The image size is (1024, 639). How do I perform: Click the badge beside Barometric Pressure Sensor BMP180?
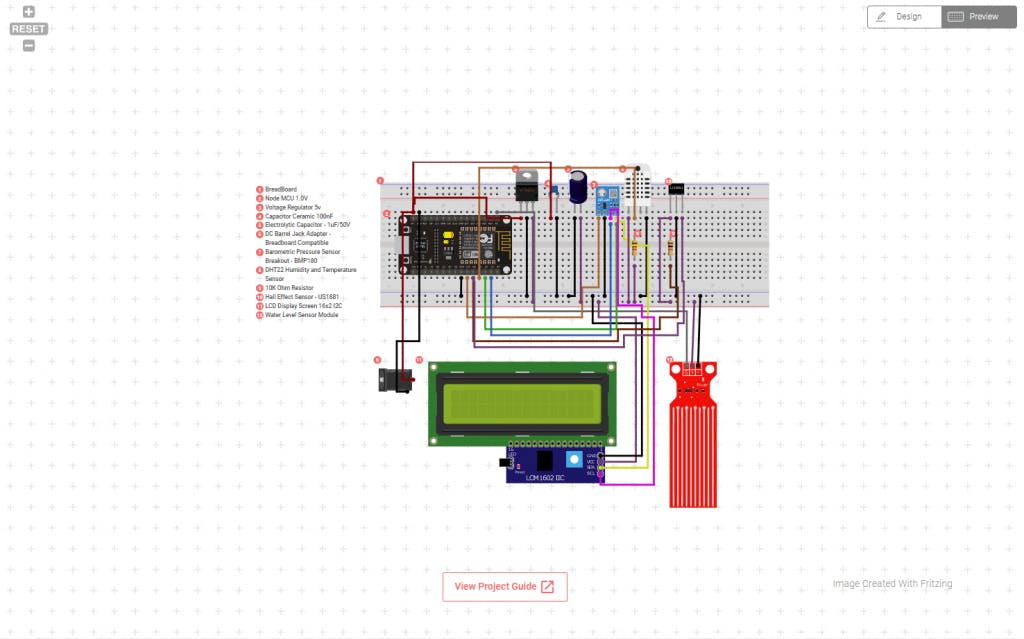[258, 251]
